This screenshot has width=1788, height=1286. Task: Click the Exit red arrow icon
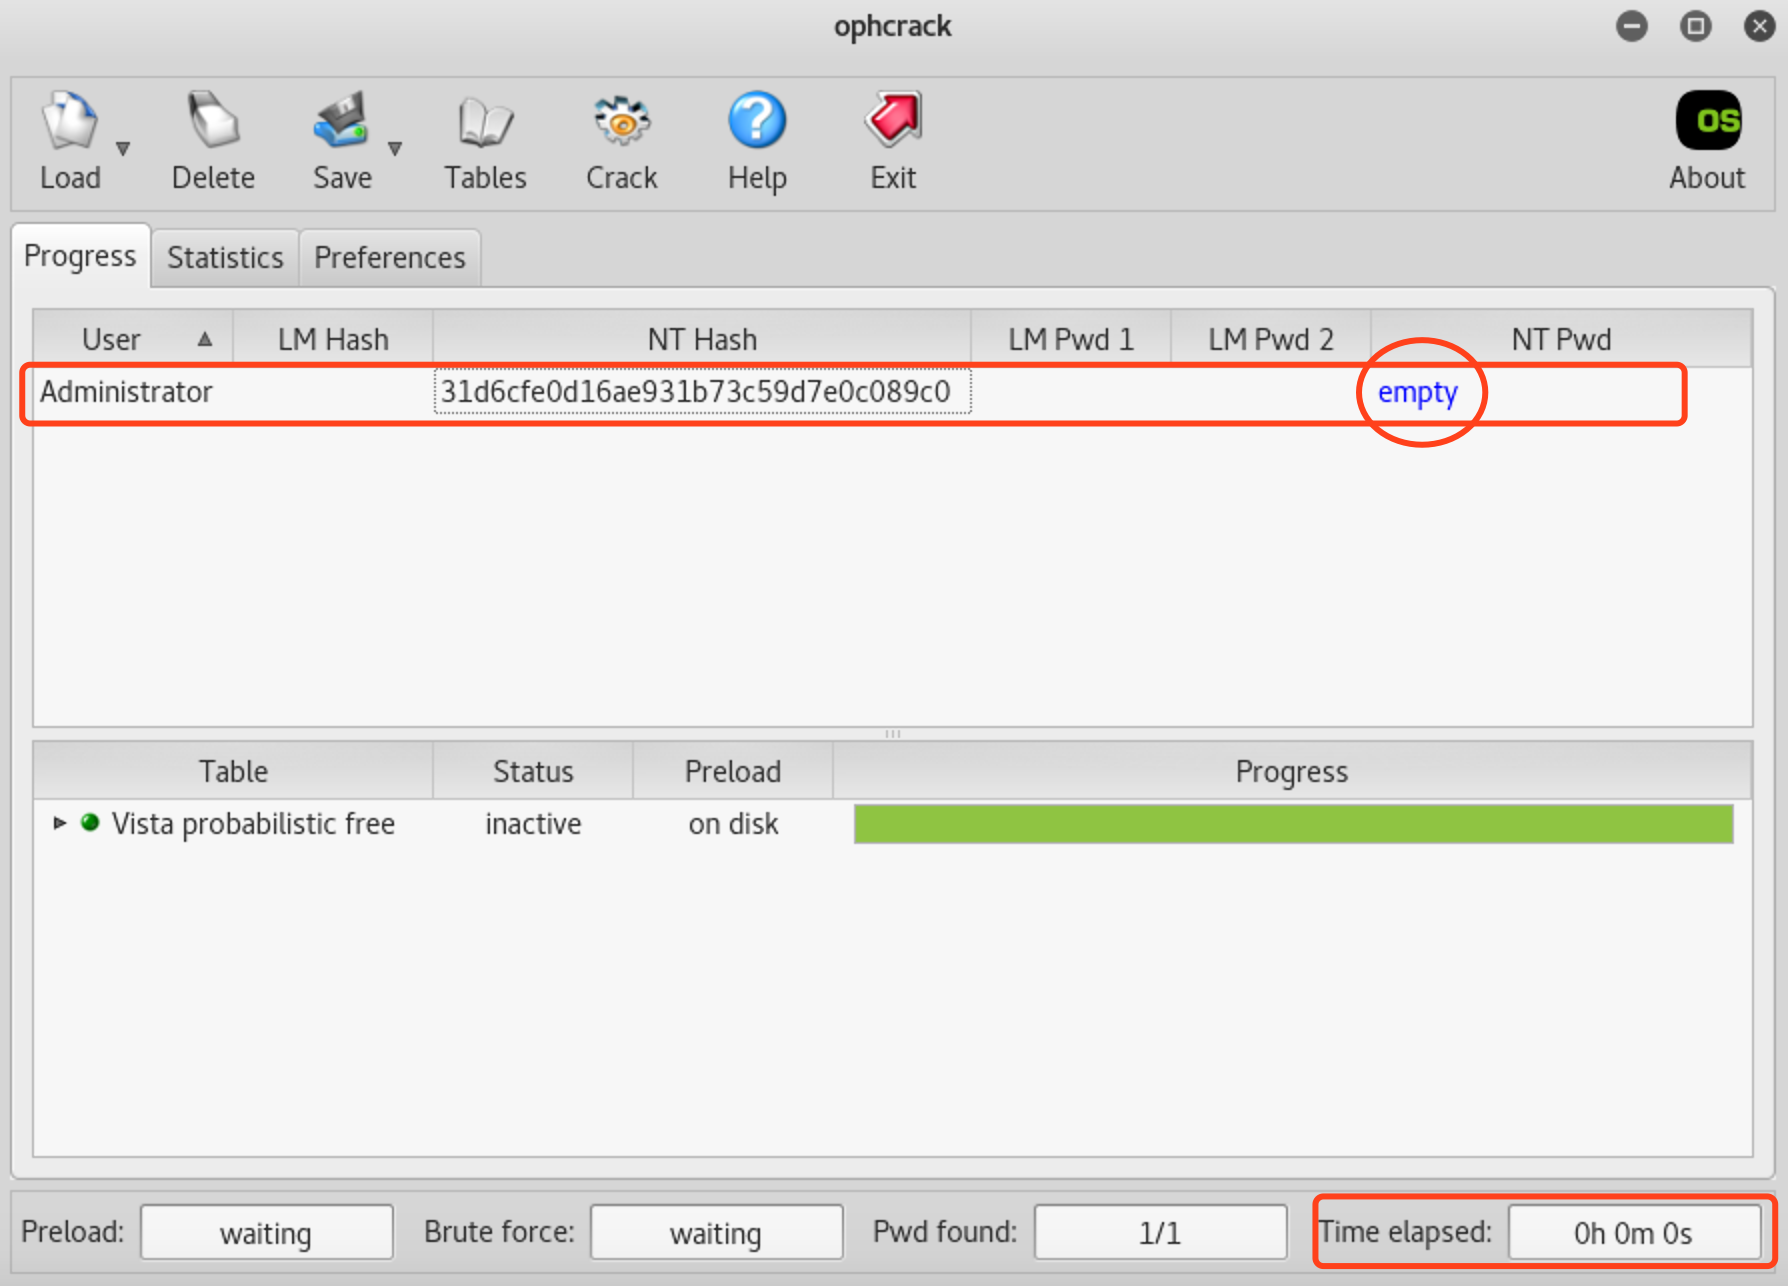coord(893,121)
